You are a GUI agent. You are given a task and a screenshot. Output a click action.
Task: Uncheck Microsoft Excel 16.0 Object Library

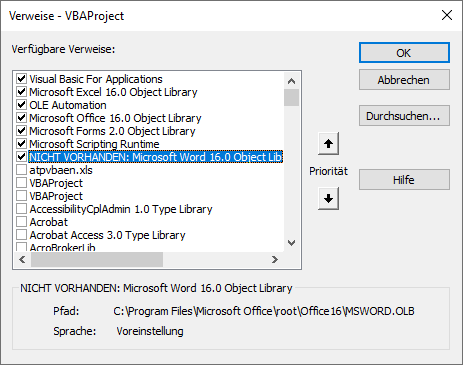21,92
